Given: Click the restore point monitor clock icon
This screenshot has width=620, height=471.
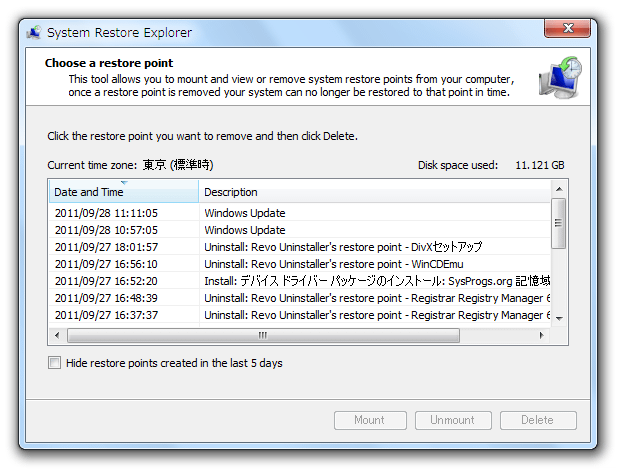Looking at the screenshot, I should pyautogui.click(x=560, y=78).
